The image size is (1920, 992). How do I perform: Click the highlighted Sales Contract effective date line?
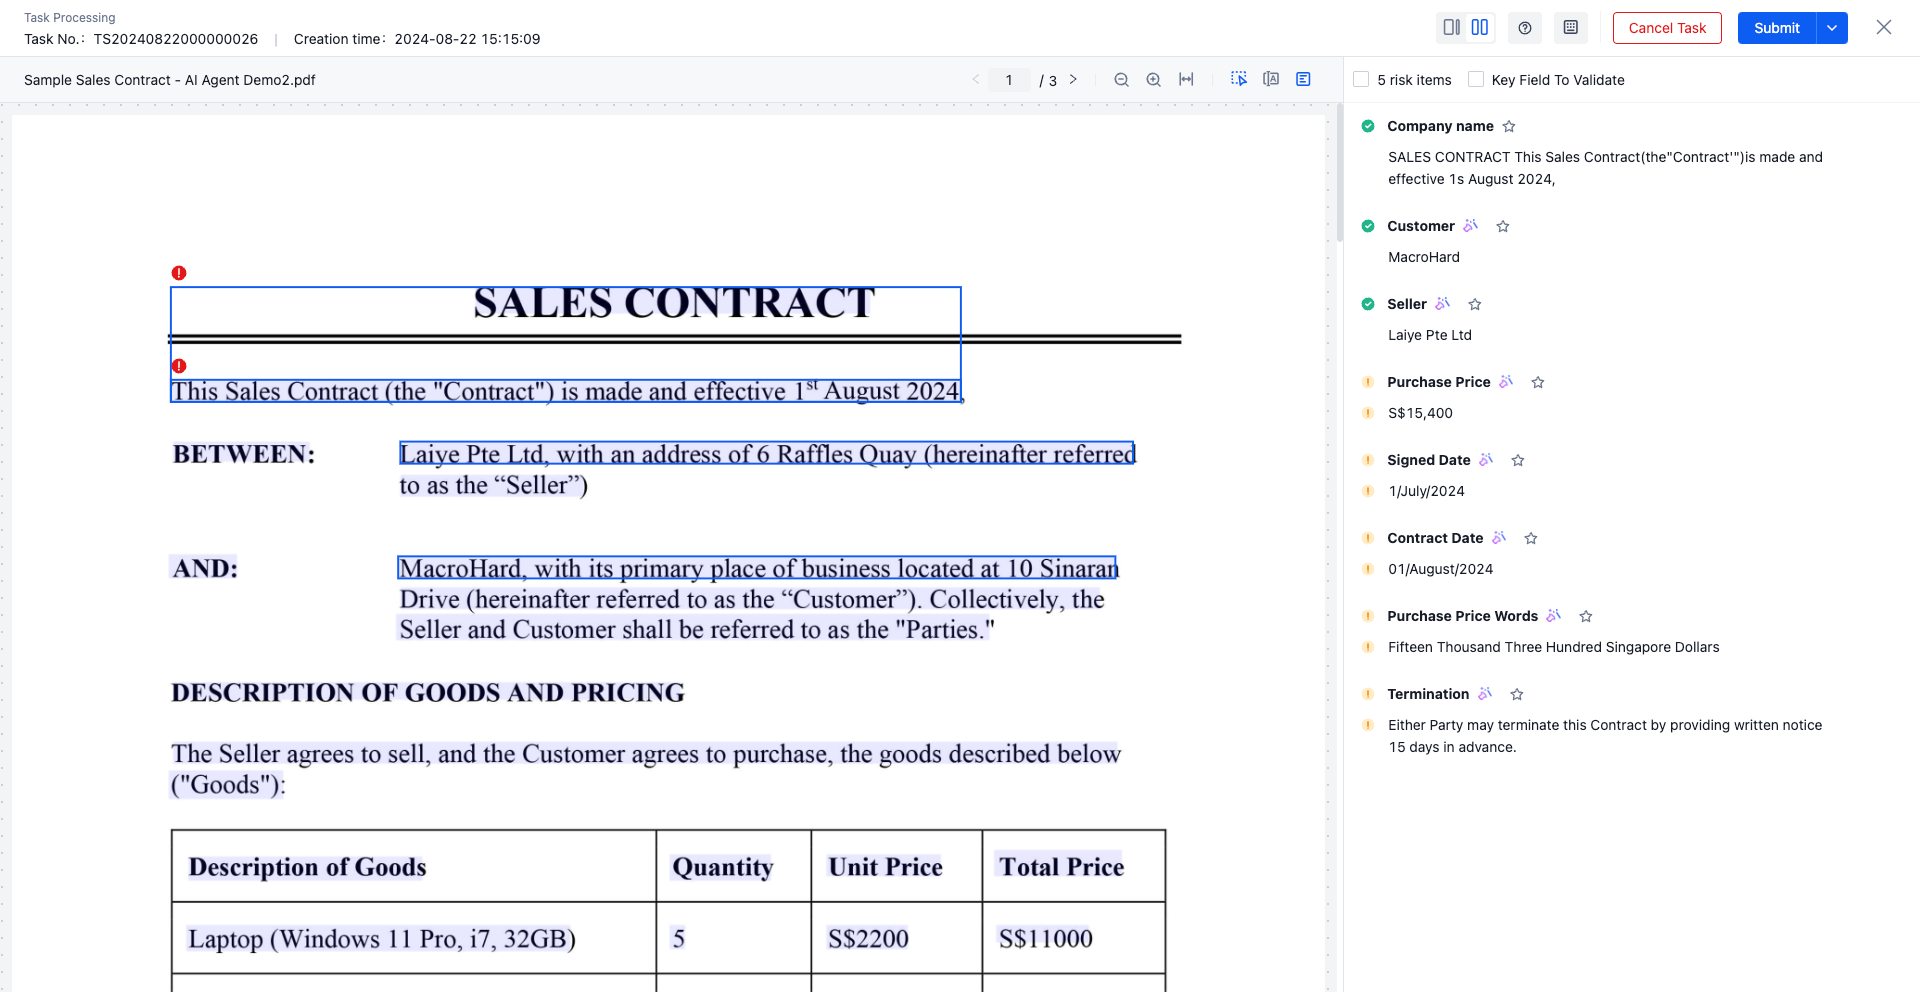pyautogui.click(x=566, y=391)
